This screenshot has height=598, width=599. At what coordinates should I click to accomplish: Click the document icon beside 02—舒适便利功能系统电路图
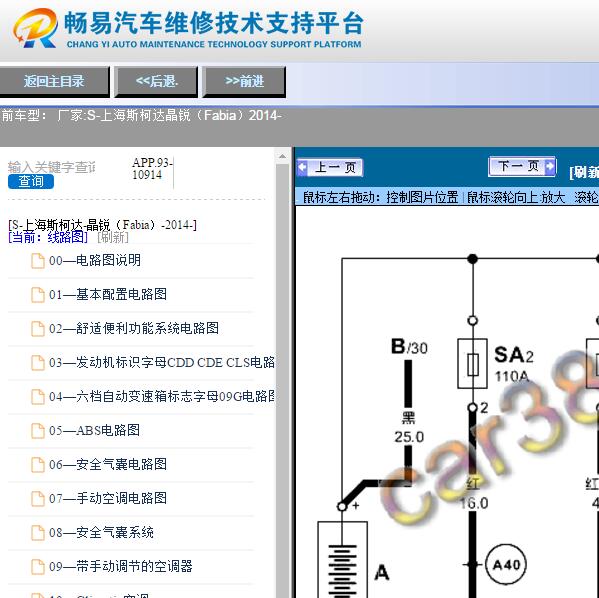click(x=37, y=329)
